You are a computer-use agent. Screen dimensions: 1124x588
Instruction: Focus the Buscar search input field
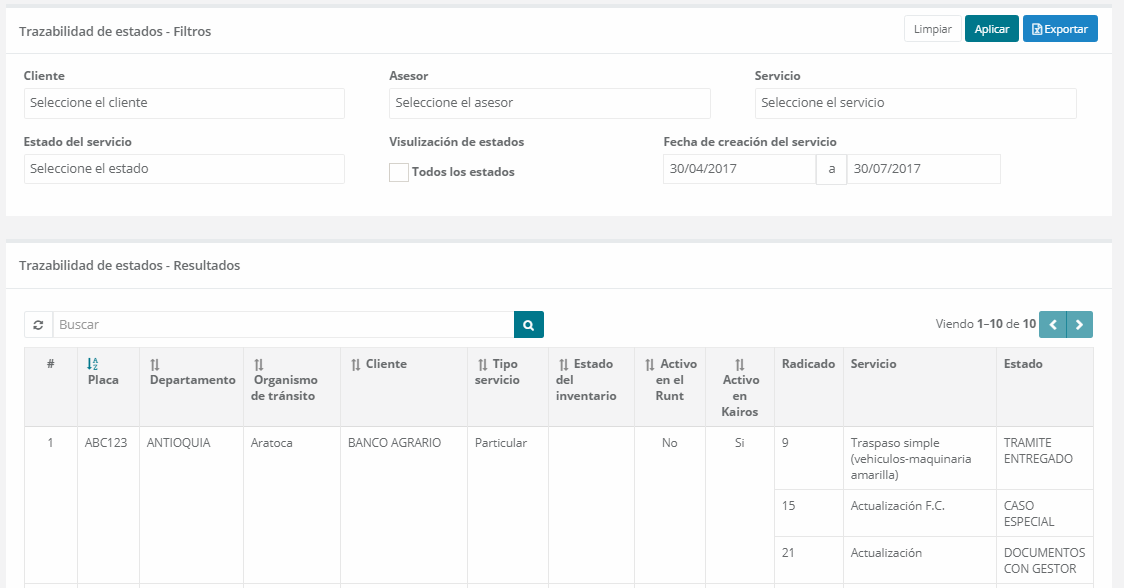point(283,325)
